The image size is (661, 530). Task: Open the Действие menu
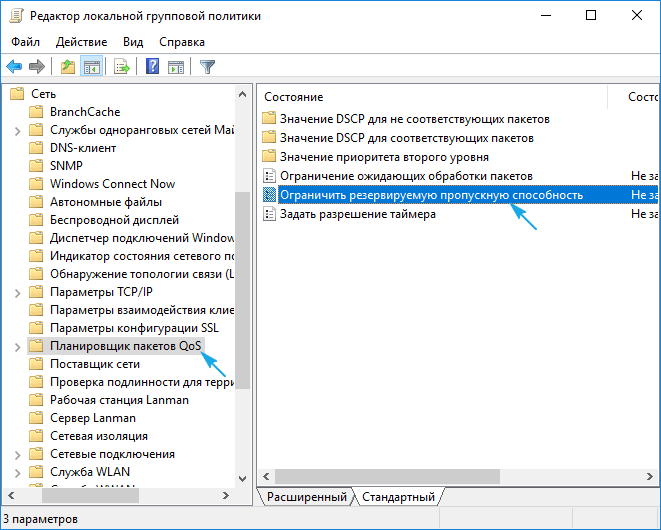[x=81, y=42]
